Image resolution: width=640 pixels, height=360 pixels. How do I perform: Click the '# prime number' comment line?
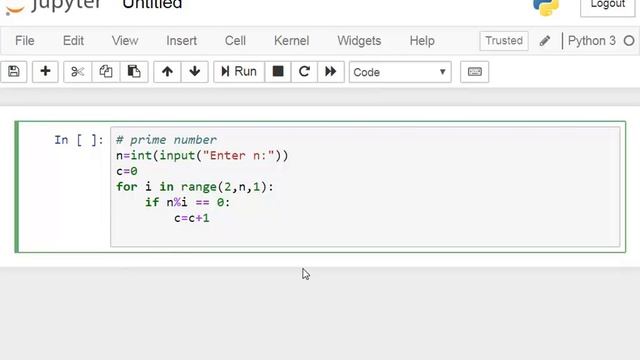[x=166, y=140]
